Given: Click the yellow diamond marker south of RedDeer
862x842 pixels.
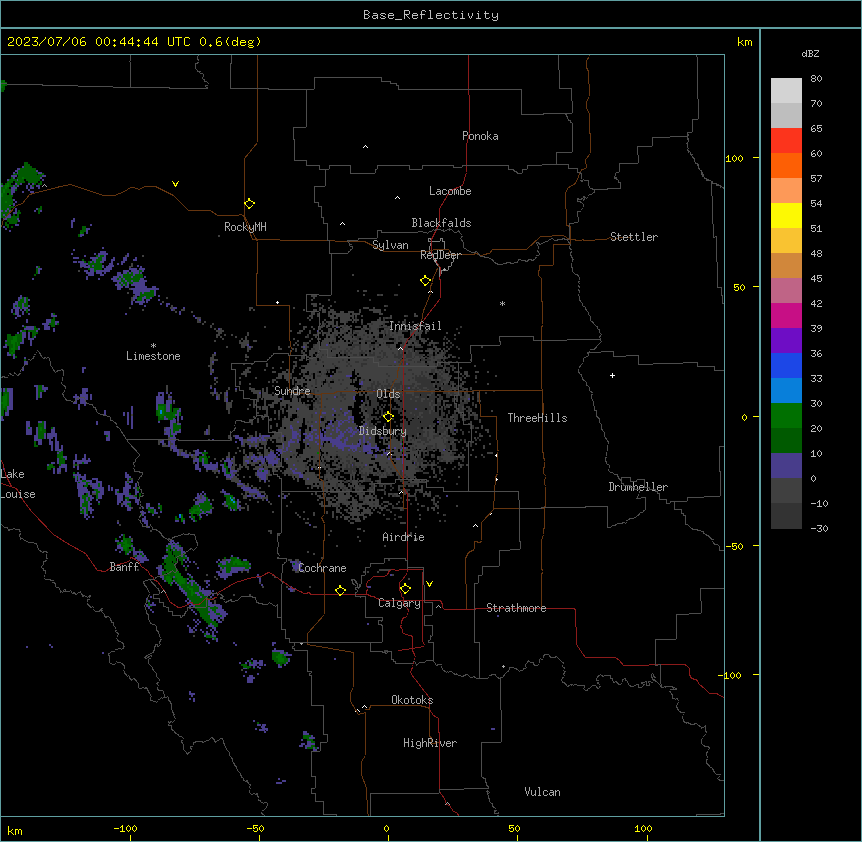Looking at the screenshot, I should point(426,281).
